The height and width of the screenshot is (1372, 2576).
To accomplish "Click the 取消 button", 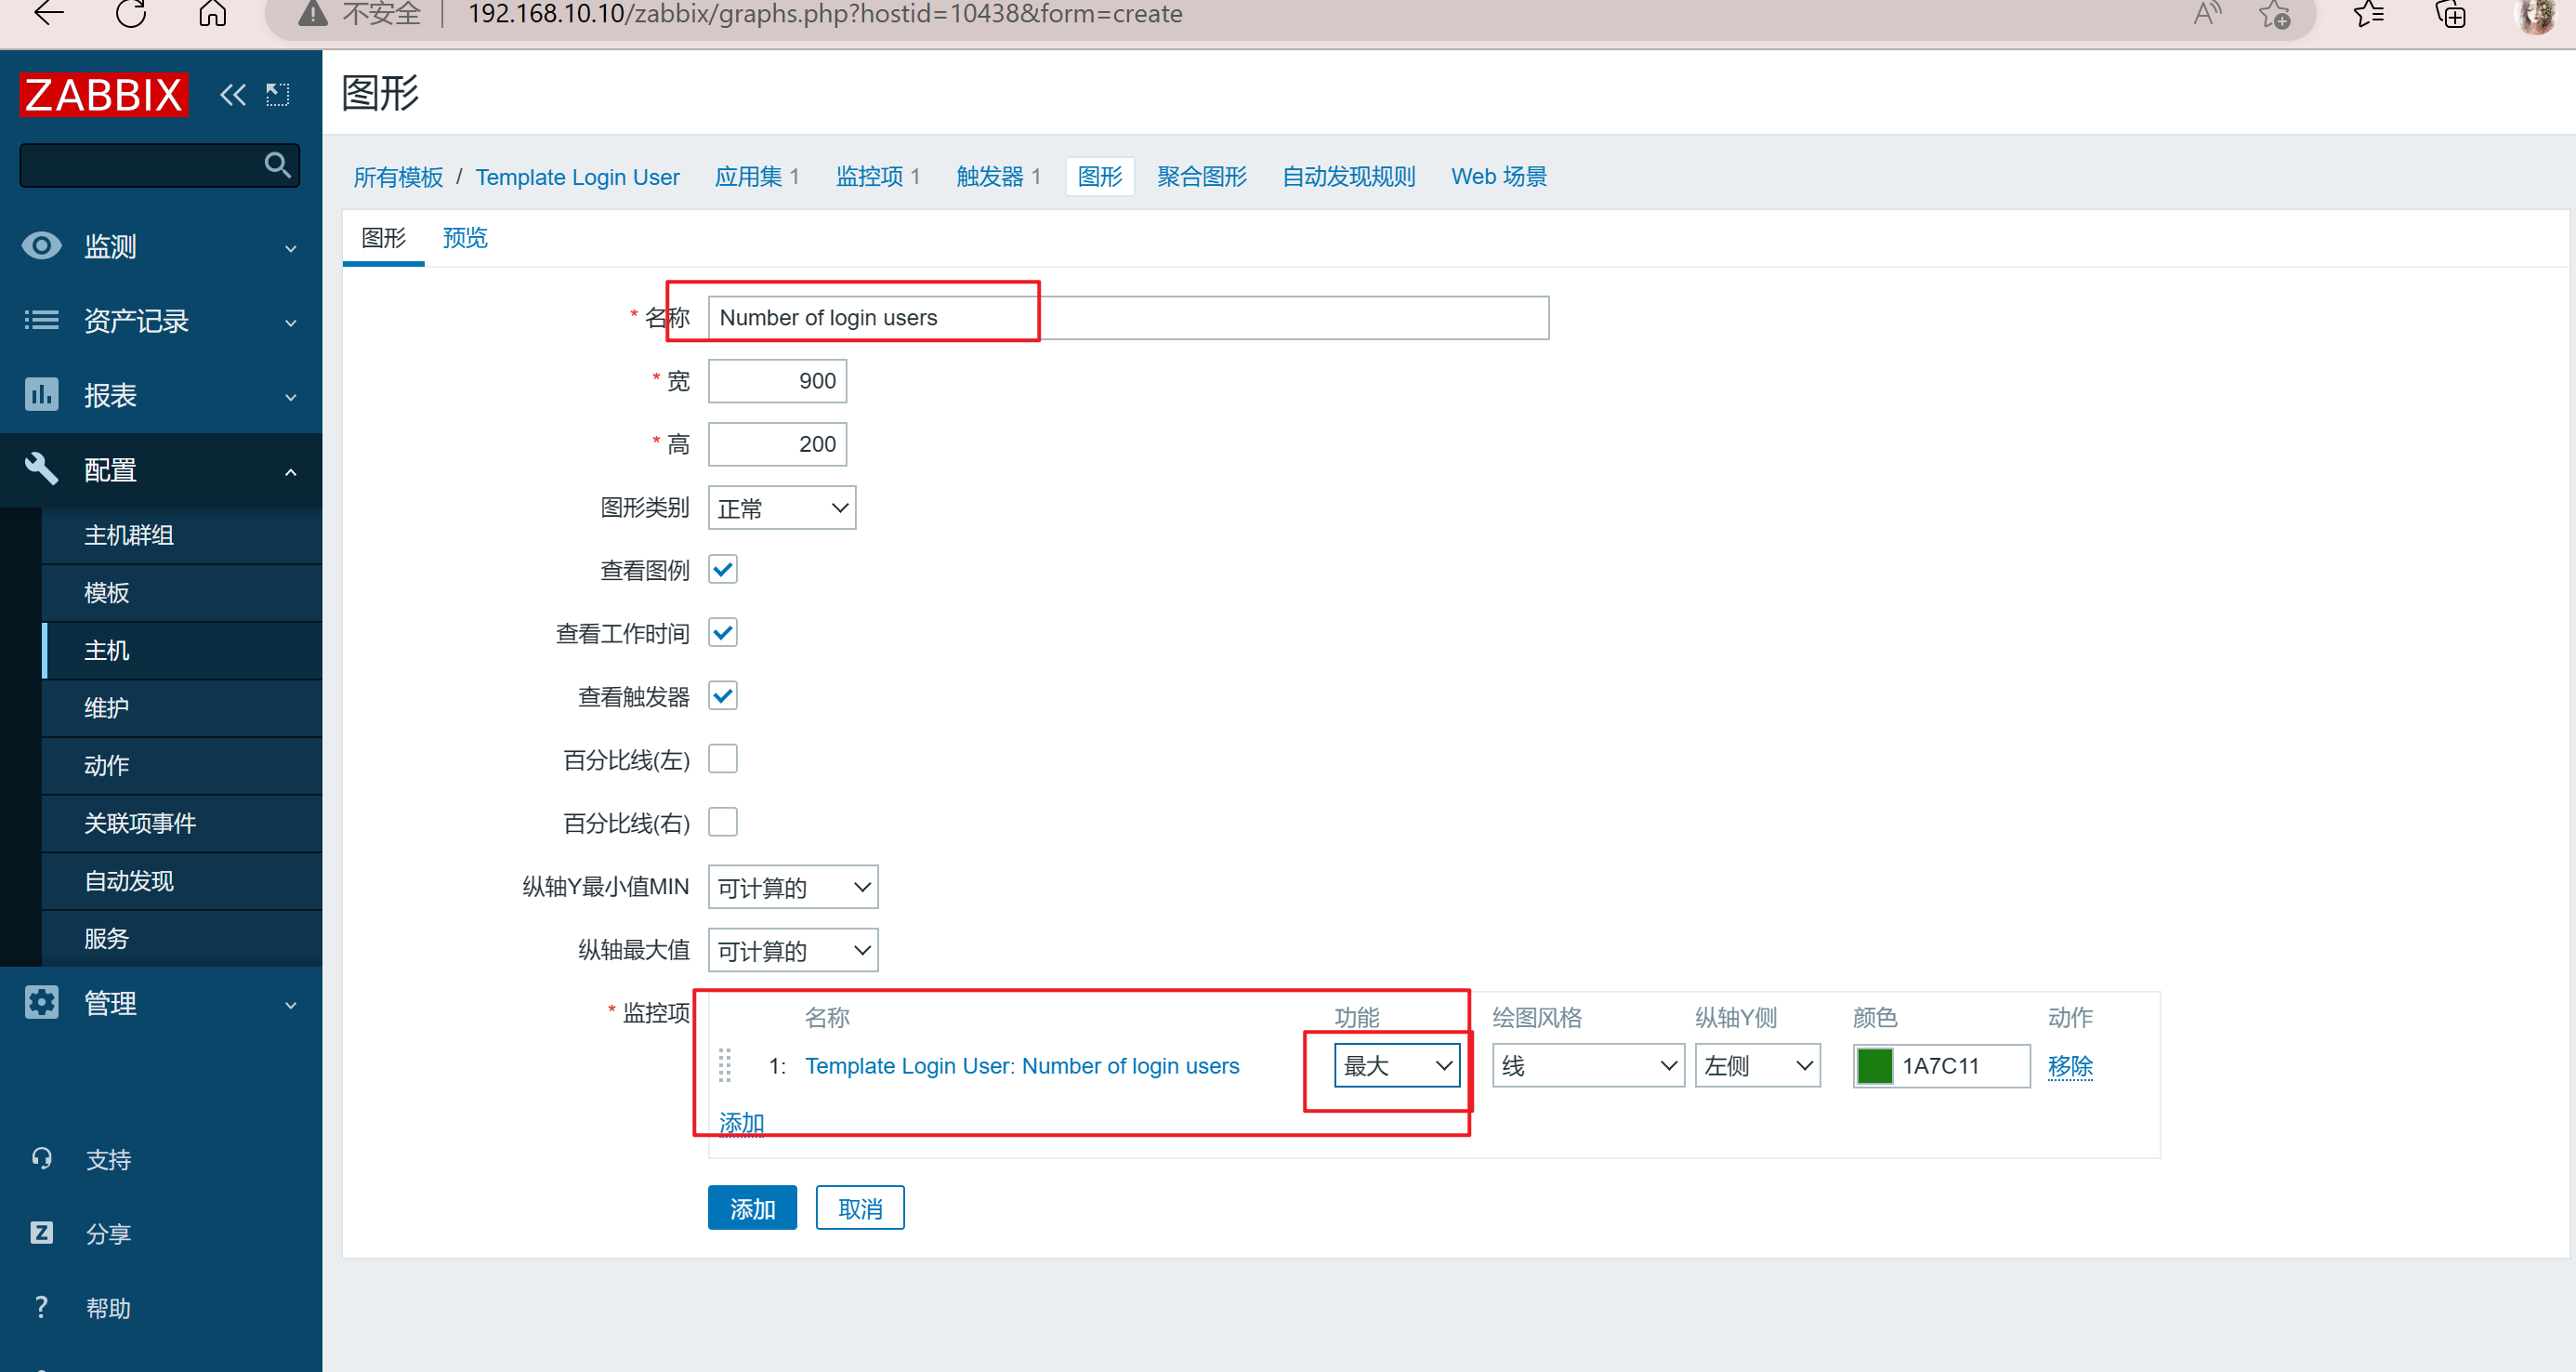I will pyautogui.click(x=860, y=1208).
